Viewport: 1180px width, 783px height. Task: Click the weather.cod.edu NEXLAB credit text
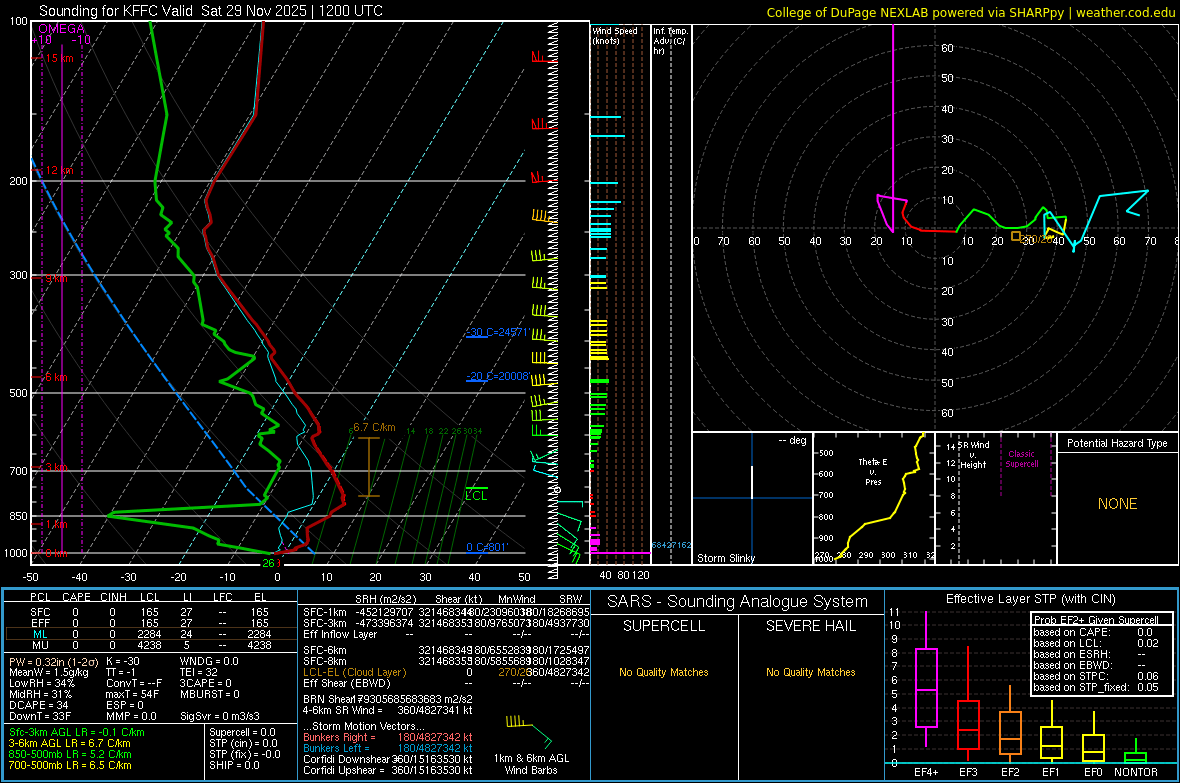(x=970, y=12)
